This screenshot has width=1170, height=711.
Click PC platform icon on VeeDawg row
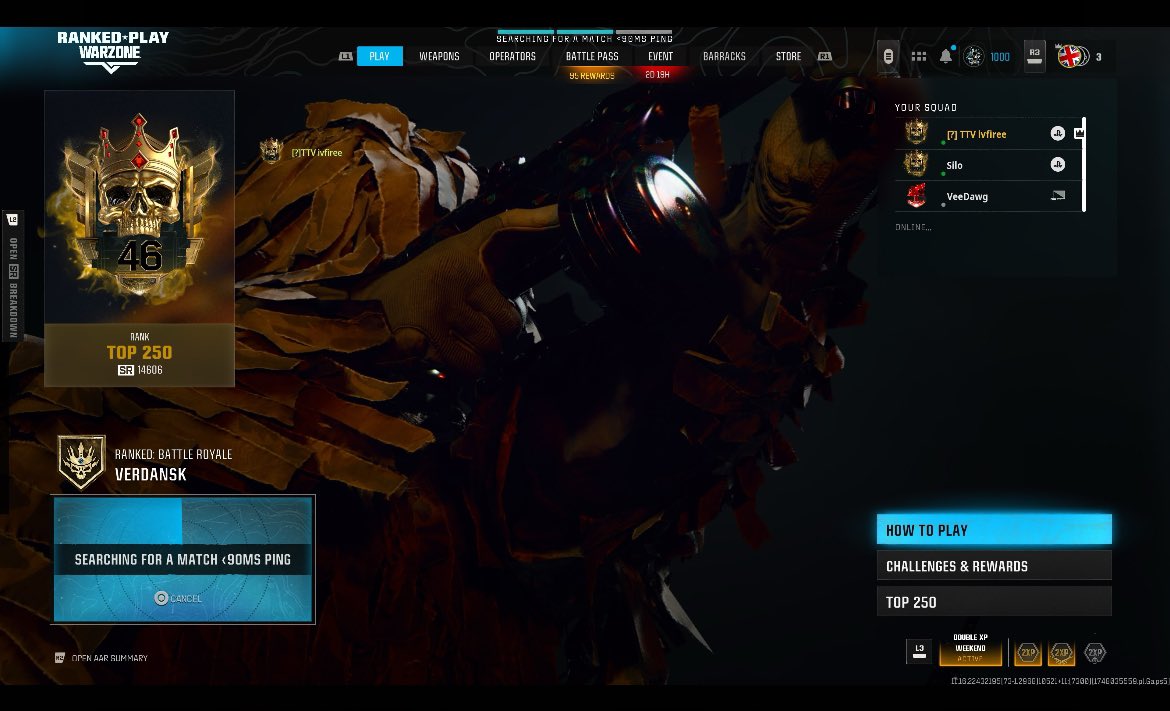(x=1058, y=195)
